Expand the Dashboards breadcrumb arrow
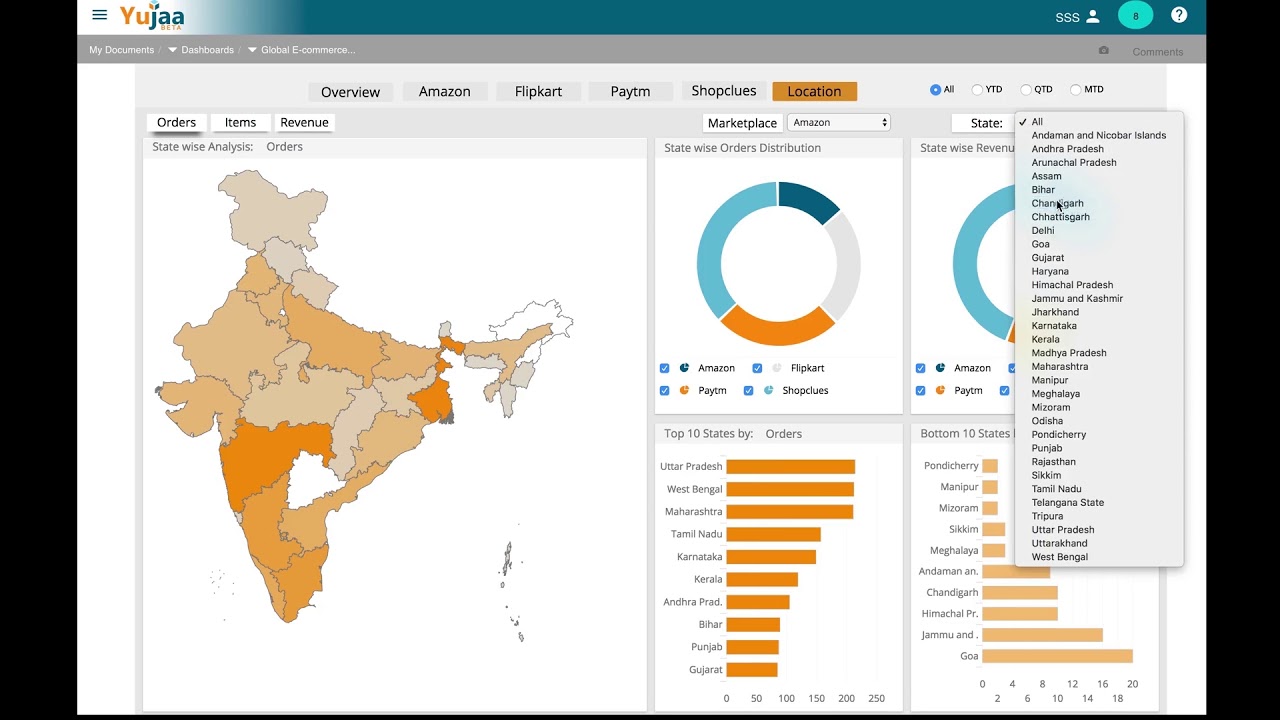The height and width of the screenshot is (720, 1280). [173, 50]
